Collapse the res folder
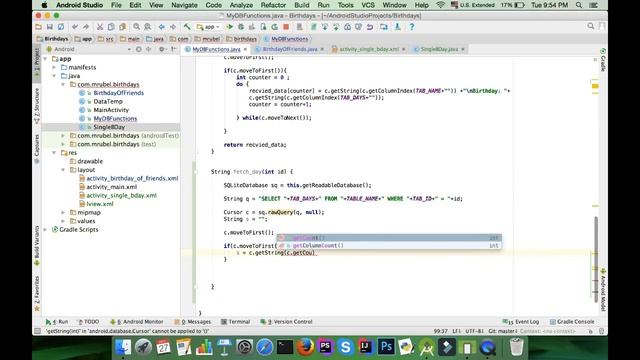The height and width of the screenshot is (360, 640). point(54,153)
